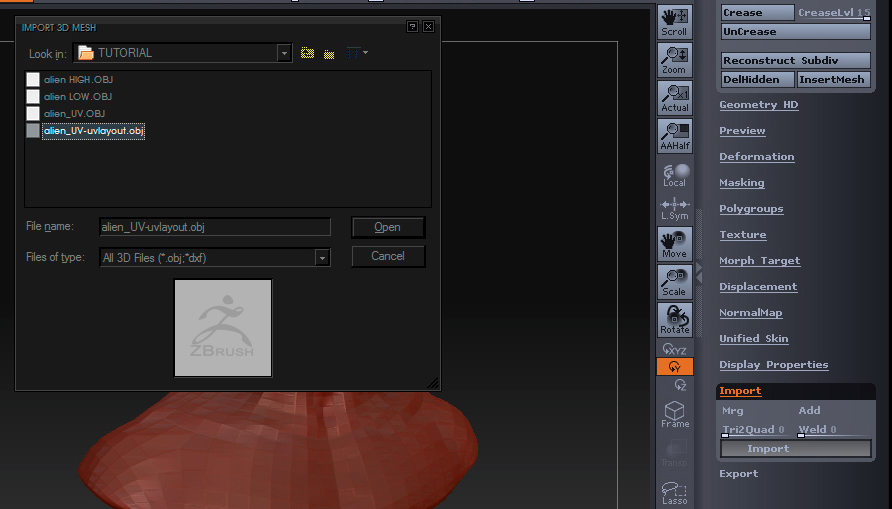Click the help question mark in dialog
This screenshot has height=509, width=892.
(412, 27)
